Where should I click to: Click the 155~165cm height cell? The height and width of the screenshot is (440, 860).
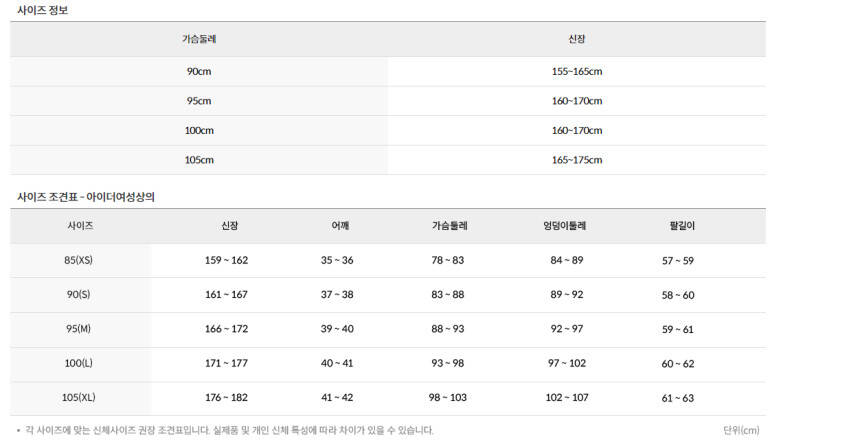[576, 71]
